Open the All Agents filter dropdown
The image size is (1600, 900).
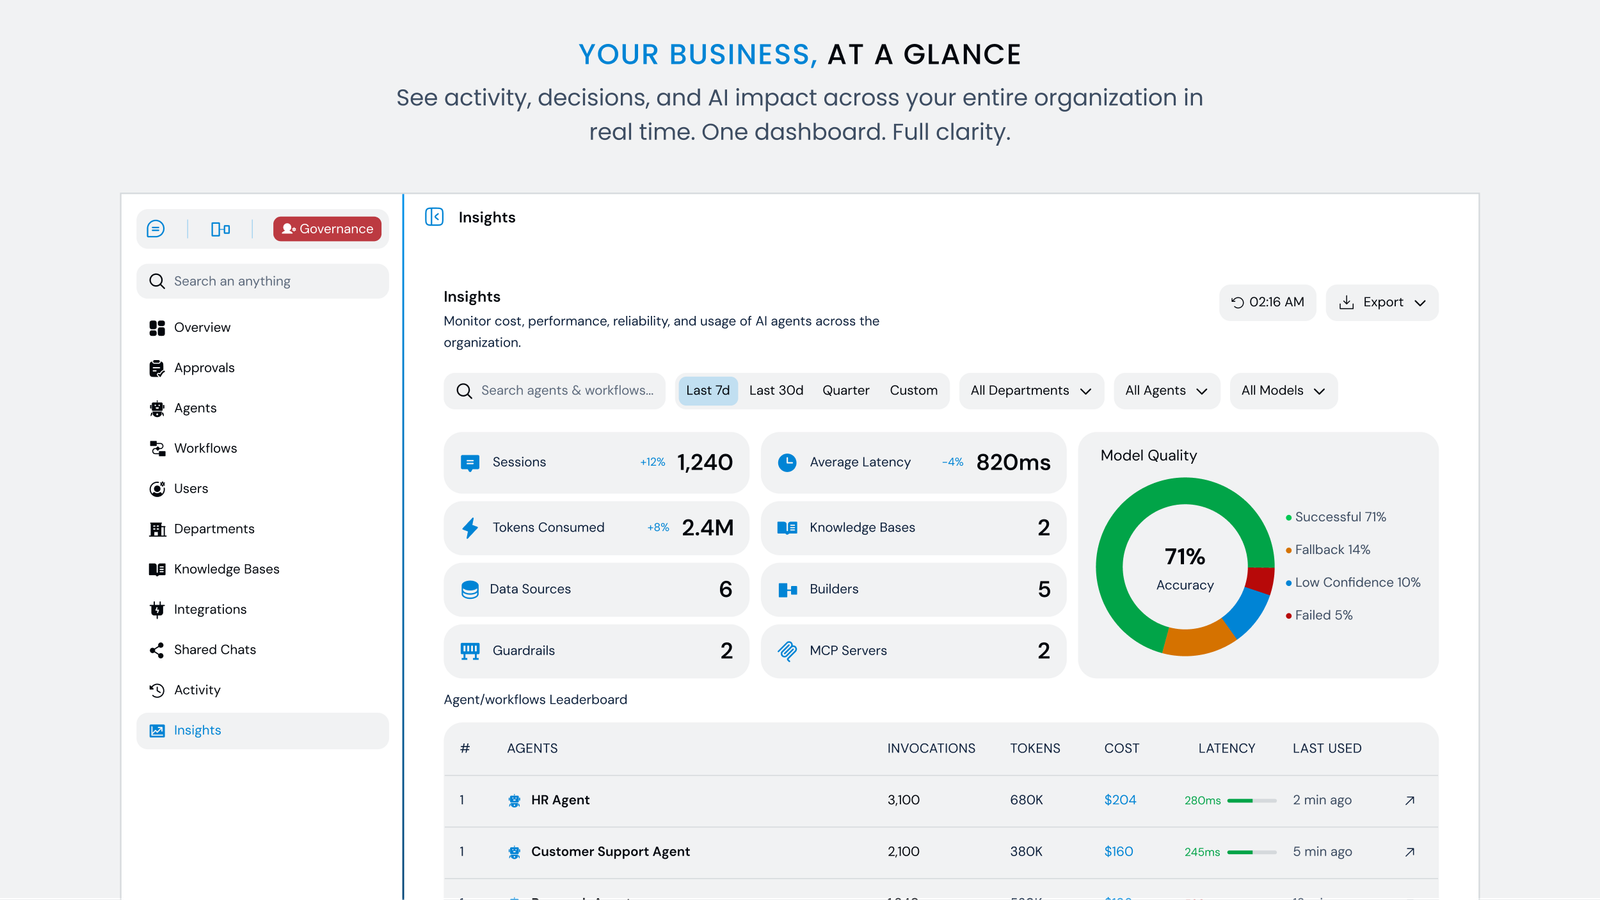(x=1165, y=391)
